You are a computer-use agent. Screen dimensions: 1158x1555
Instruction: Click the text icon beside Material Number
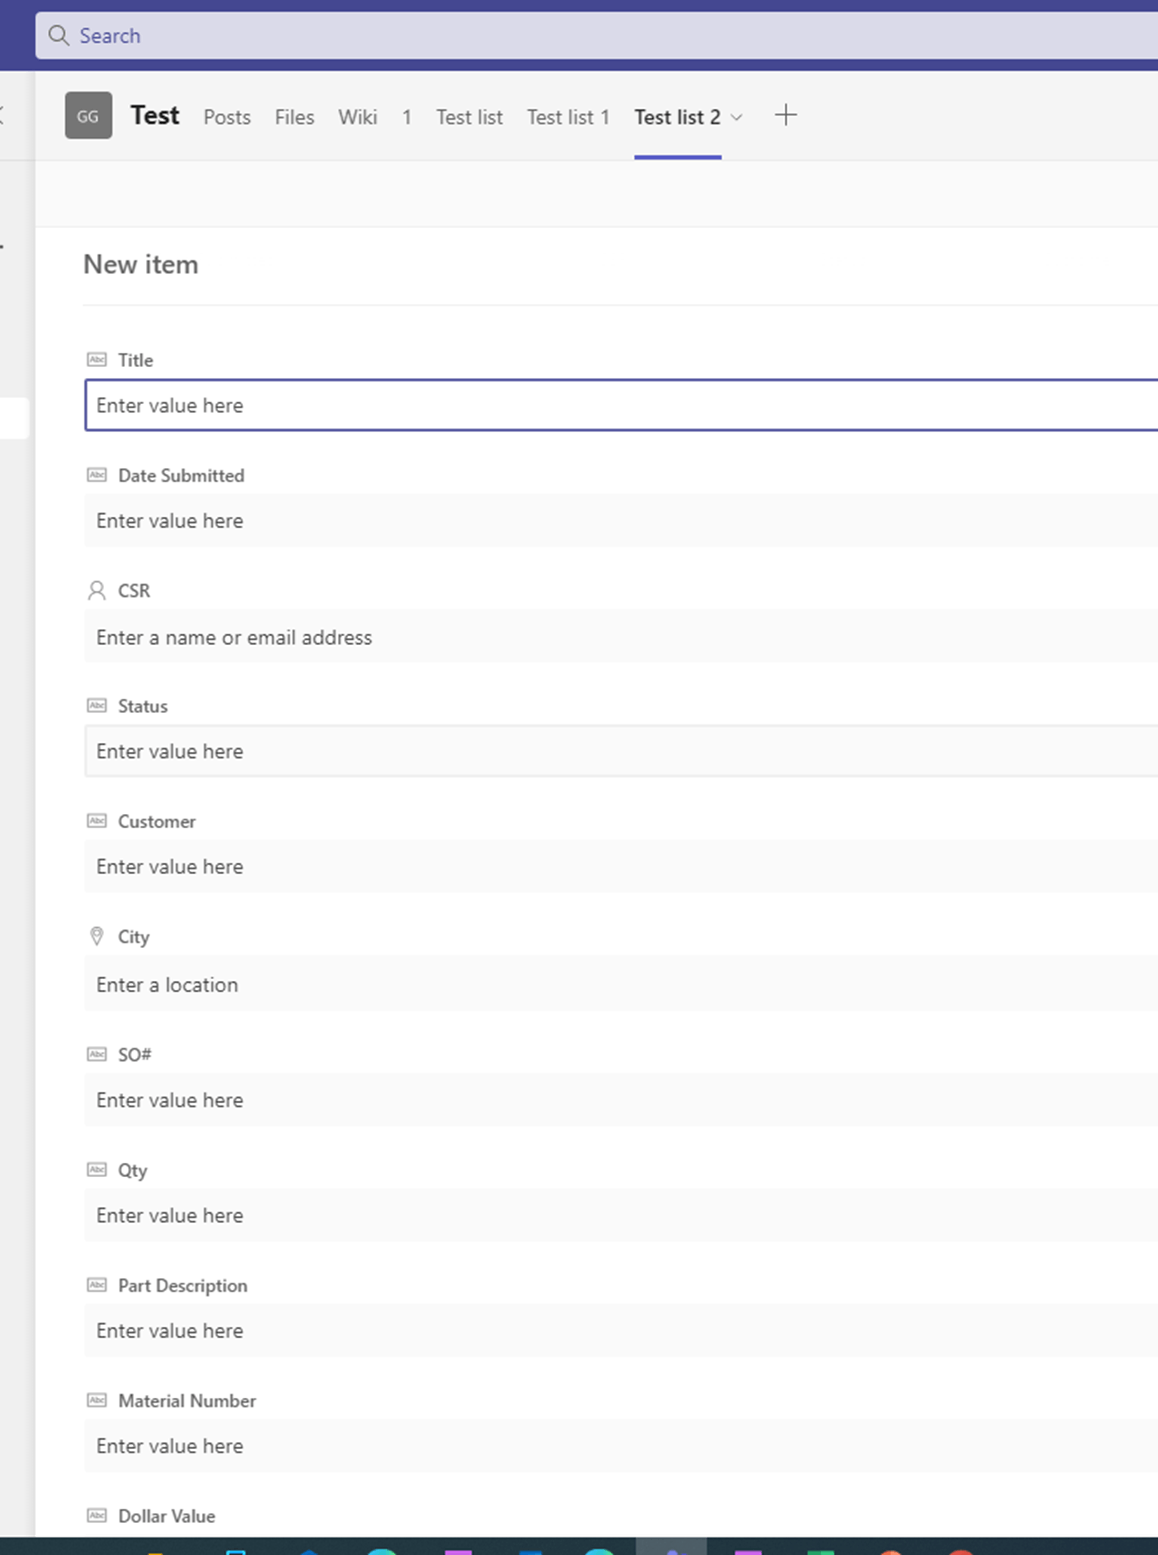[x=97, y=1400]
